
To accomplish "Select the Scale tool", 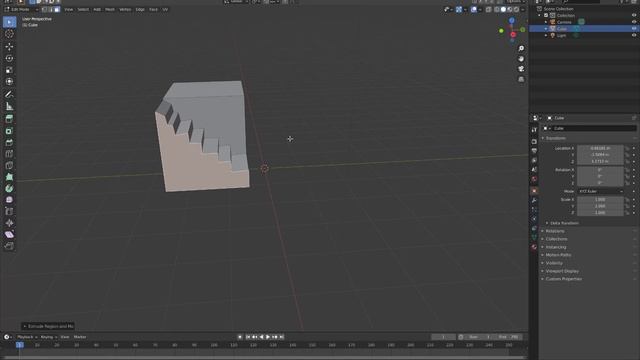I will click(x=9, y=70).
